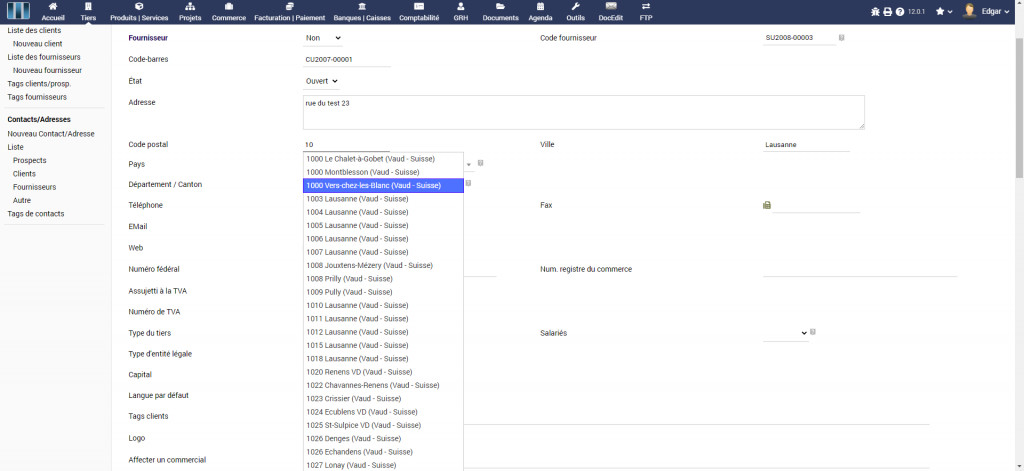Open the bookmarks star dropdown
The height and width of the screenshot is (471, 1024).
click(x=943, y=12)
